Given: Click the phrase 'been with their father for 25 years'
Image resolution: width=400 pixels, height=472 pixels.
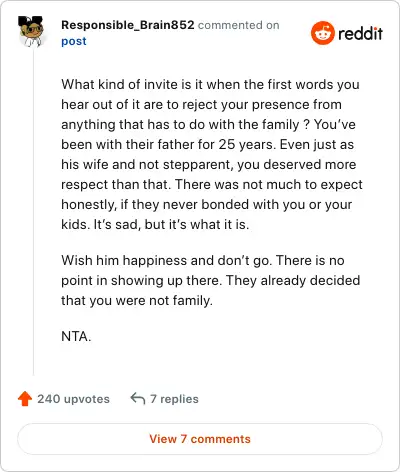Looking at the screenshot, I should [x=169, y=144].
